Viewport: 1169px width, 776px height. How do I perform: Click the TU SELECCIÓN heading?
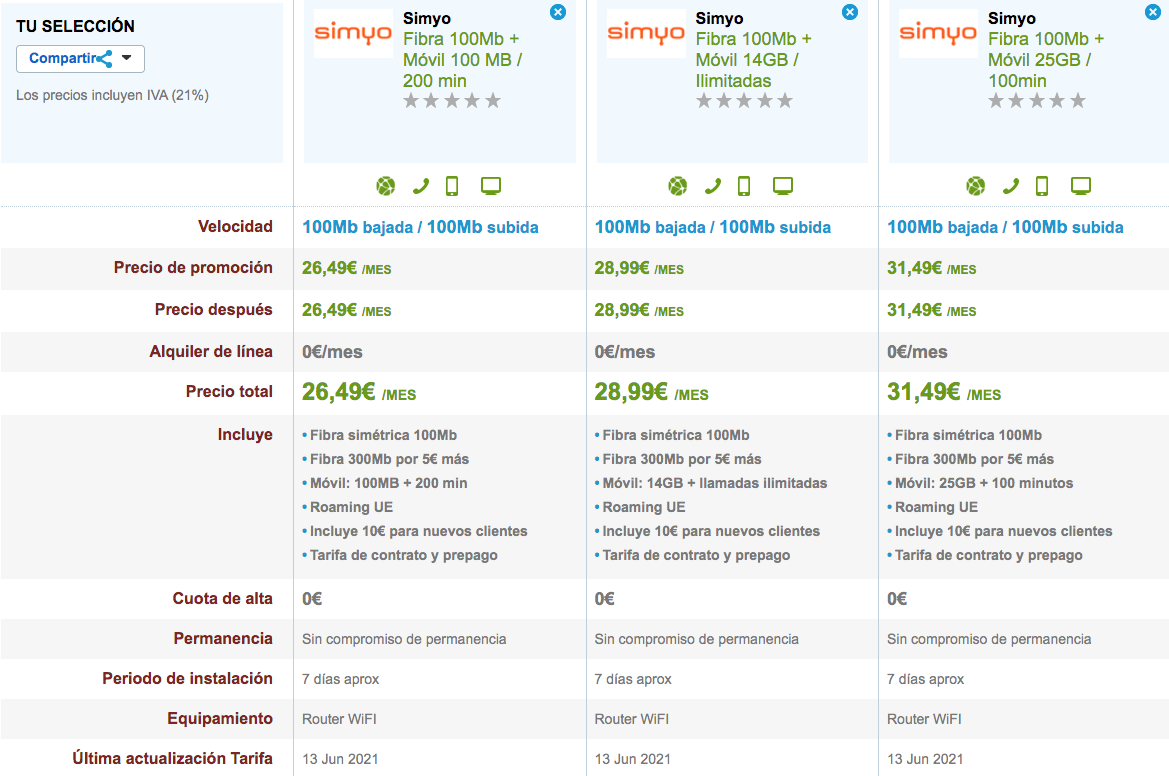pos(75,26)
